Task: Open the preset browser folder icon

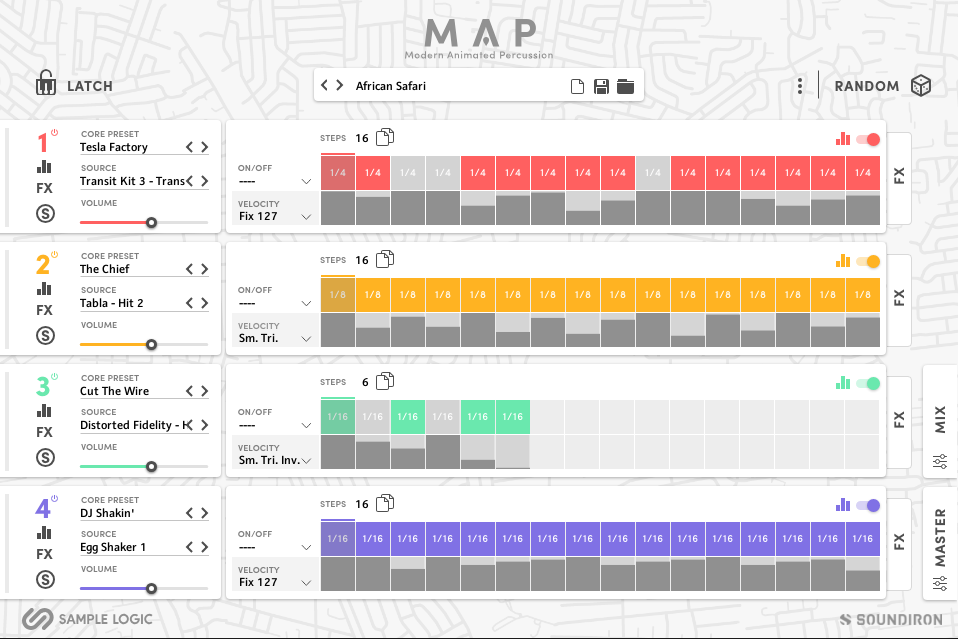Action: point(625,87)
